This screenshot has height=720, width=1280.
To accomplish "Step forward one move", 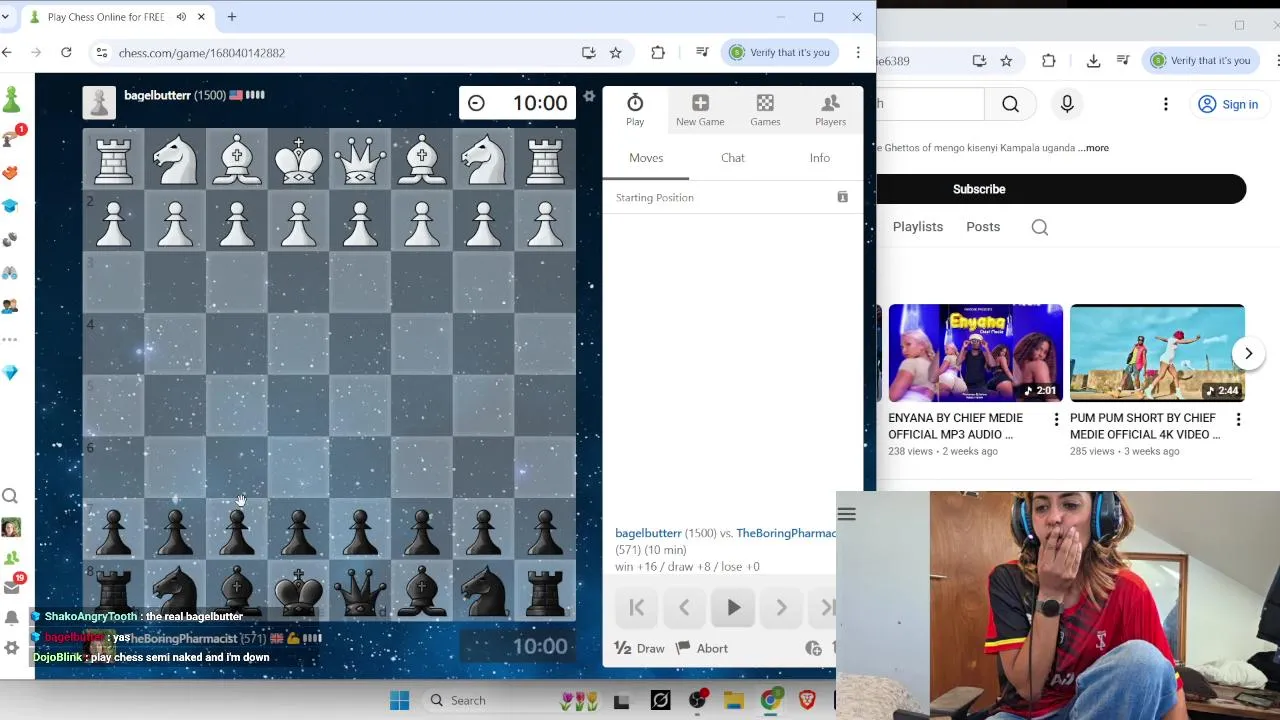I will pyautogui.click(x=781, y=607).
